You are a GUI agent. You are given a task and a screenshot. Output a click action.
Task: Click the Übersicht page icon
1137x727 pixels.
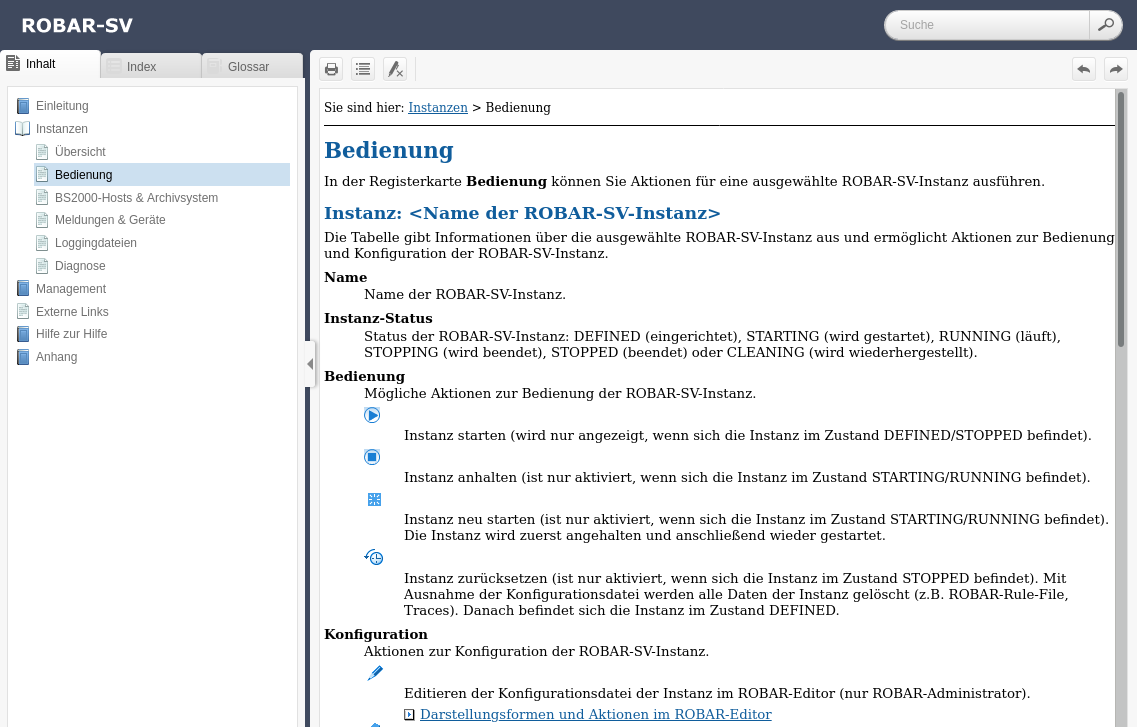42,151
